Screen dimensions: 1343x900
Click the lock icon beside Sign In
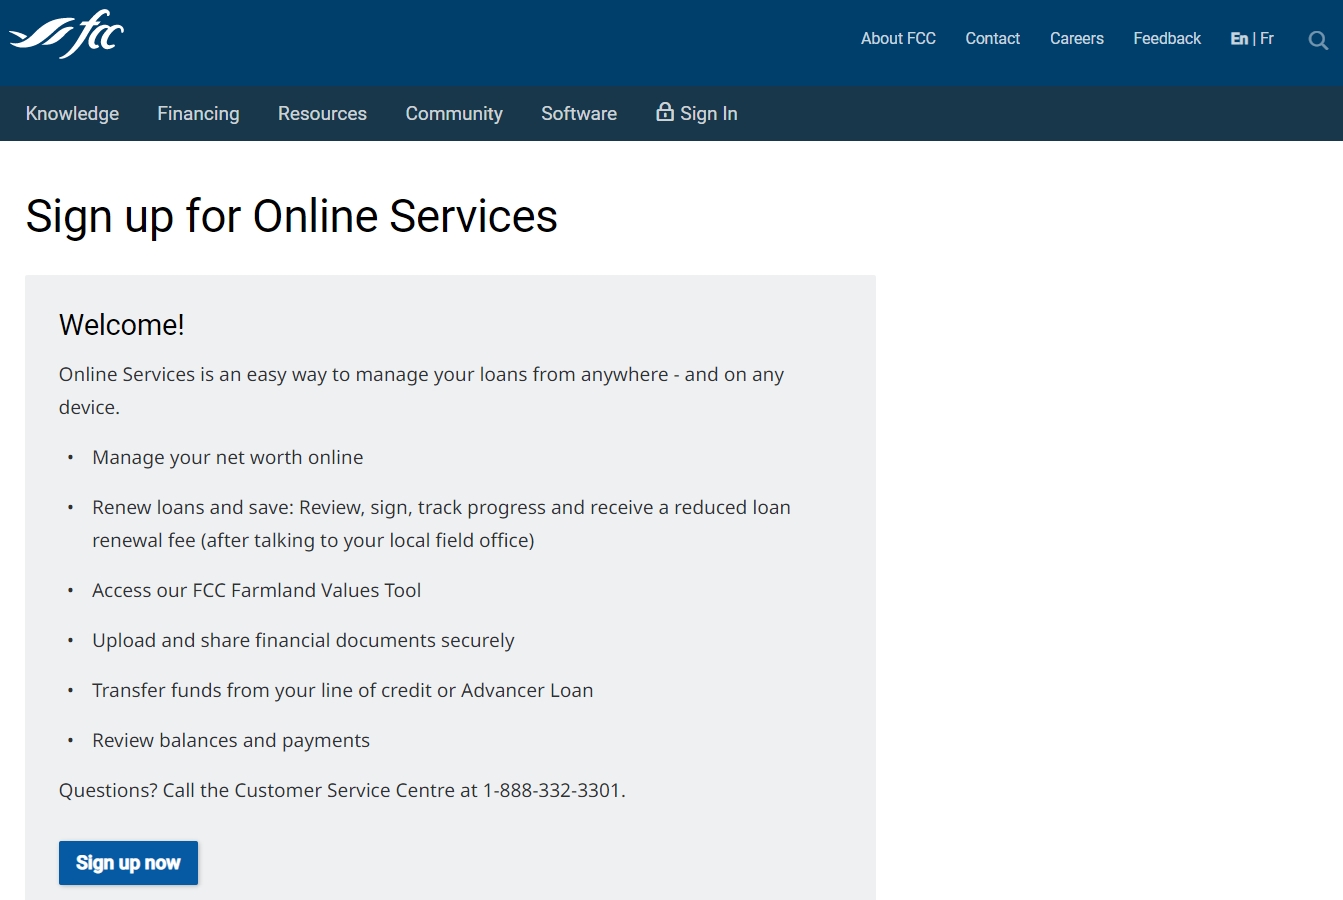coord(664,113)
